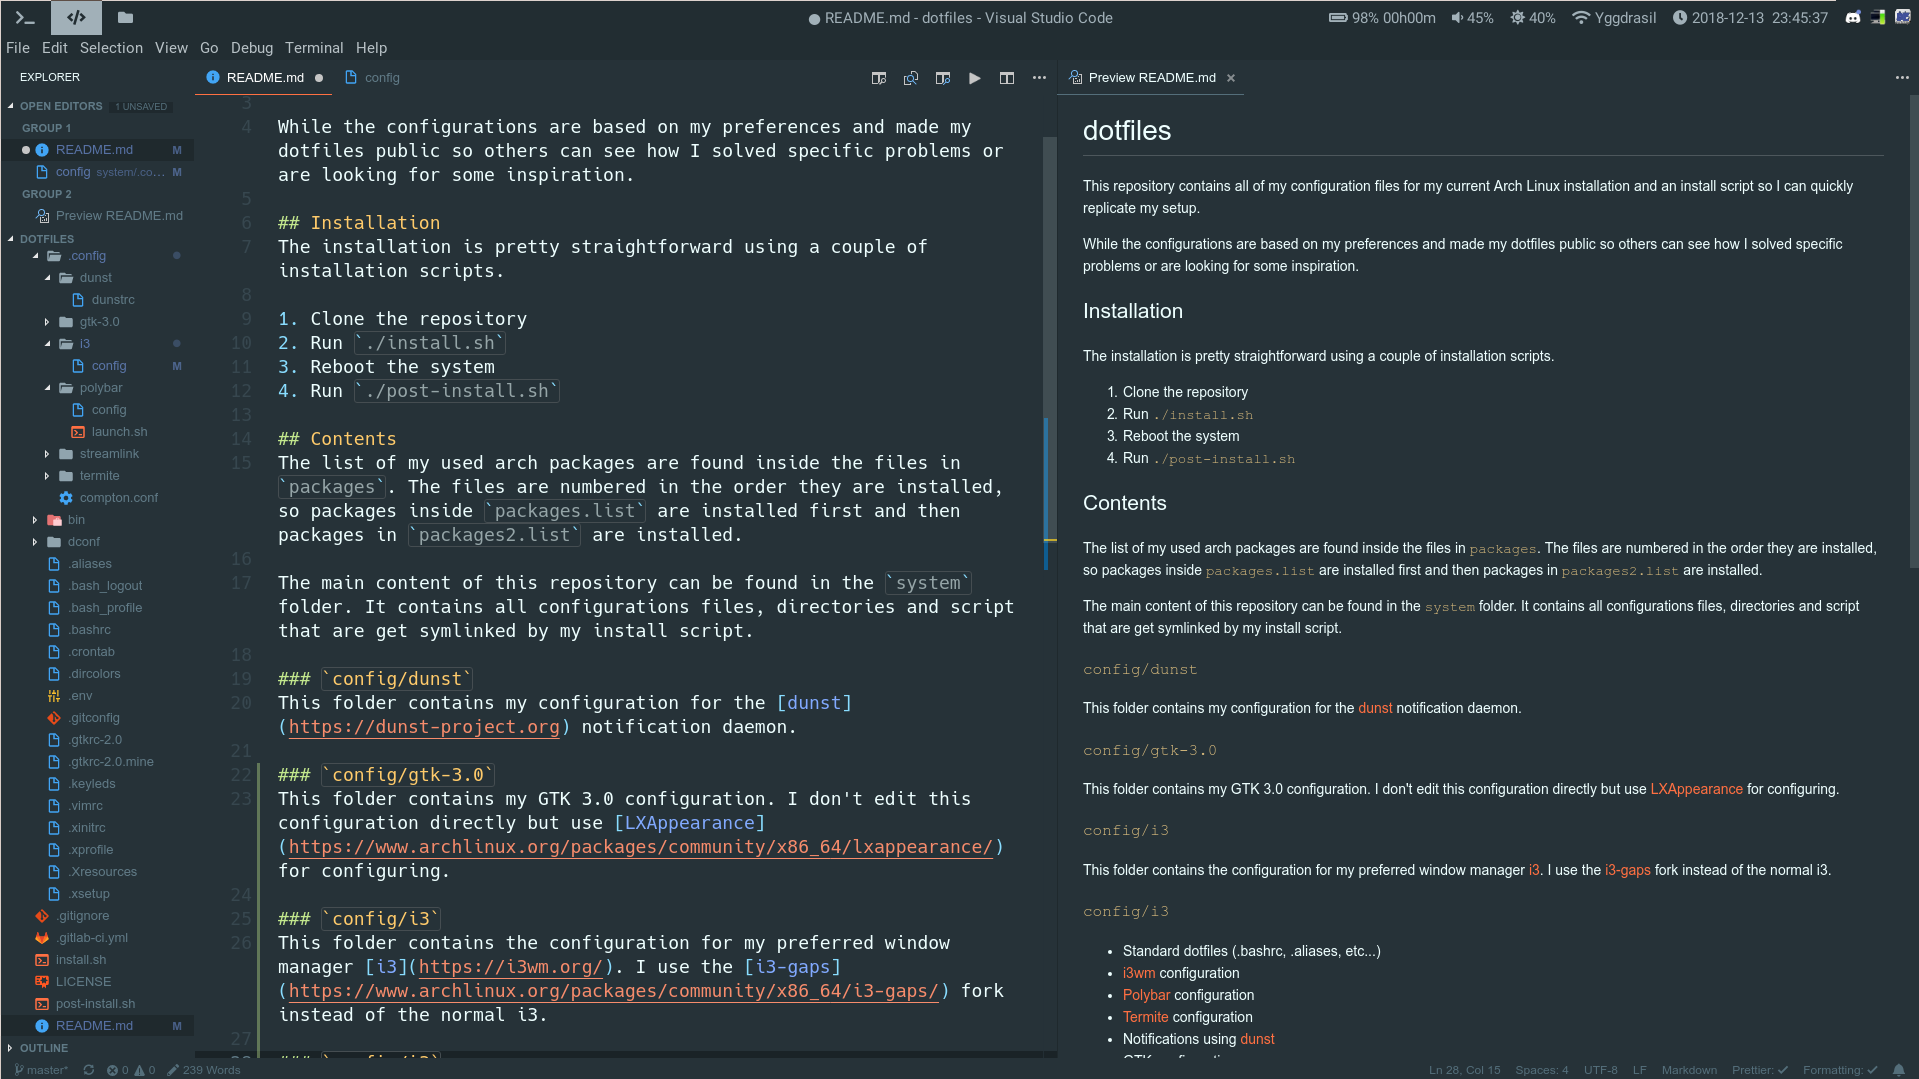This screenshot has width=1919, height=1079.
Task: Click errors and warnings counter in status bar
Action: [131, 1070]
